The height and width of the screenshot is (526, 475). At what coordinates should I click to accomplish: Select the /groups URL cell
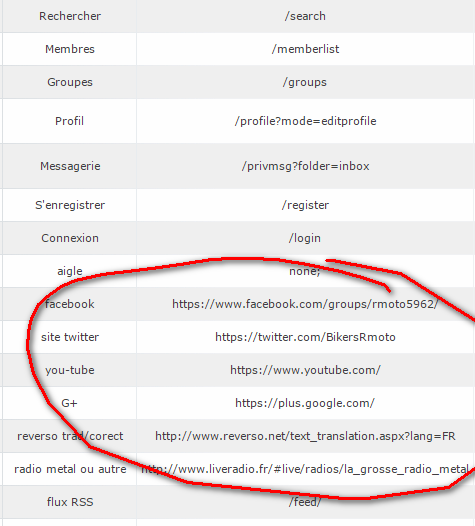(305, 82)
